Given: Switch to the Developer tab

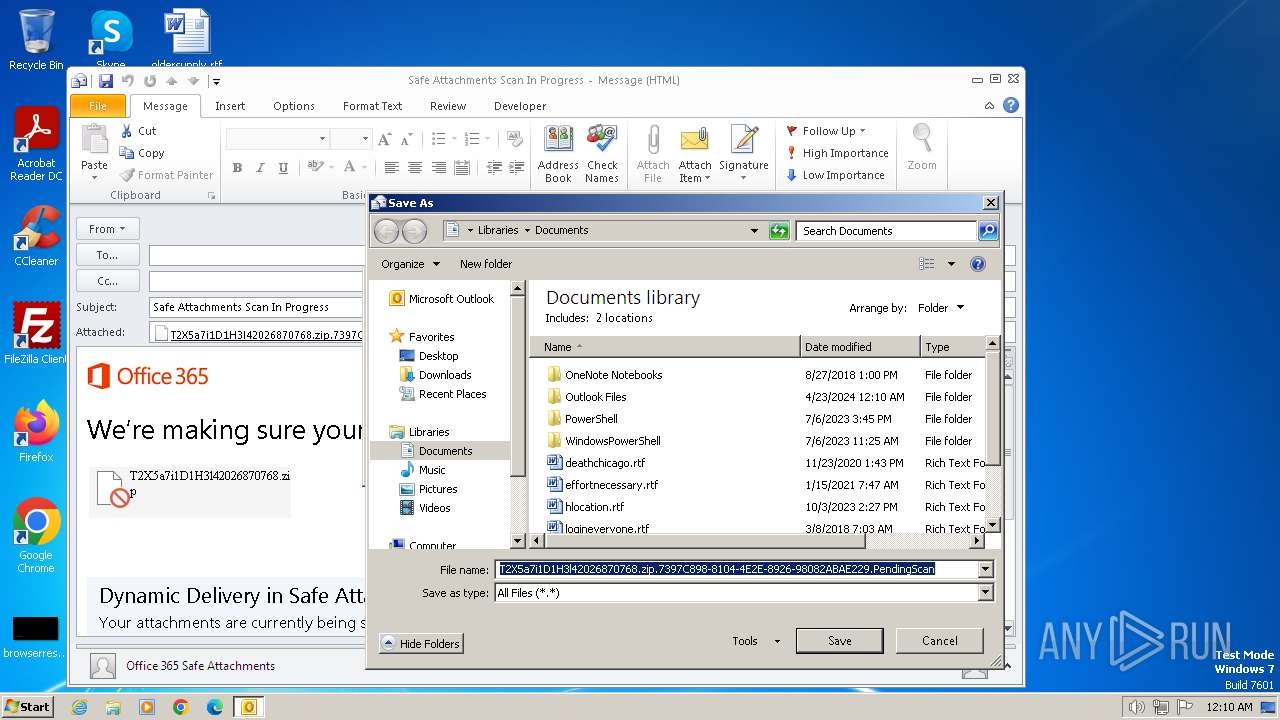Looking at the screenshot, I should (520, 106).
